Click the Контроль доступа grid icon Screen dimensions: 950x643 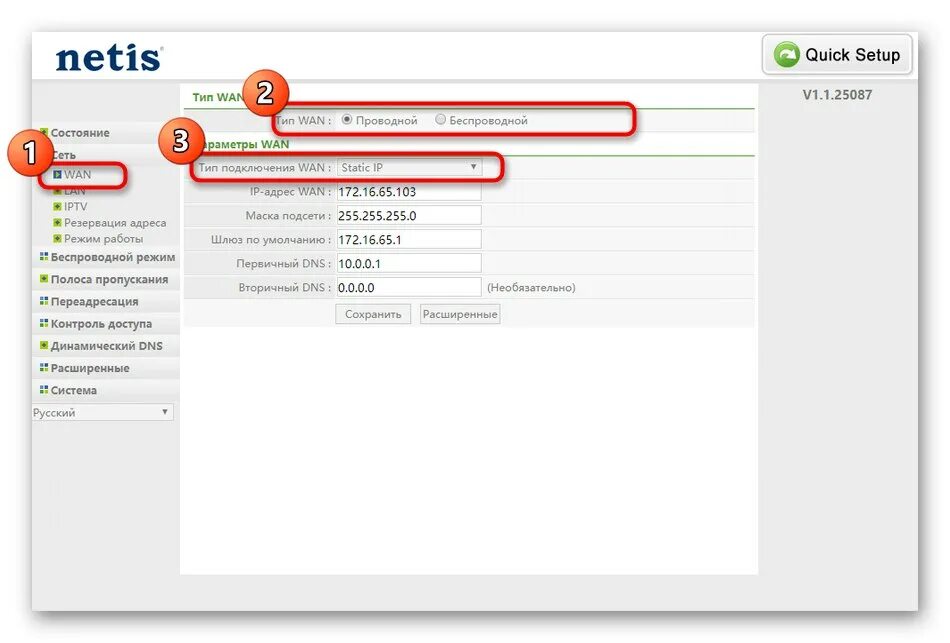[x=44, y=323]
